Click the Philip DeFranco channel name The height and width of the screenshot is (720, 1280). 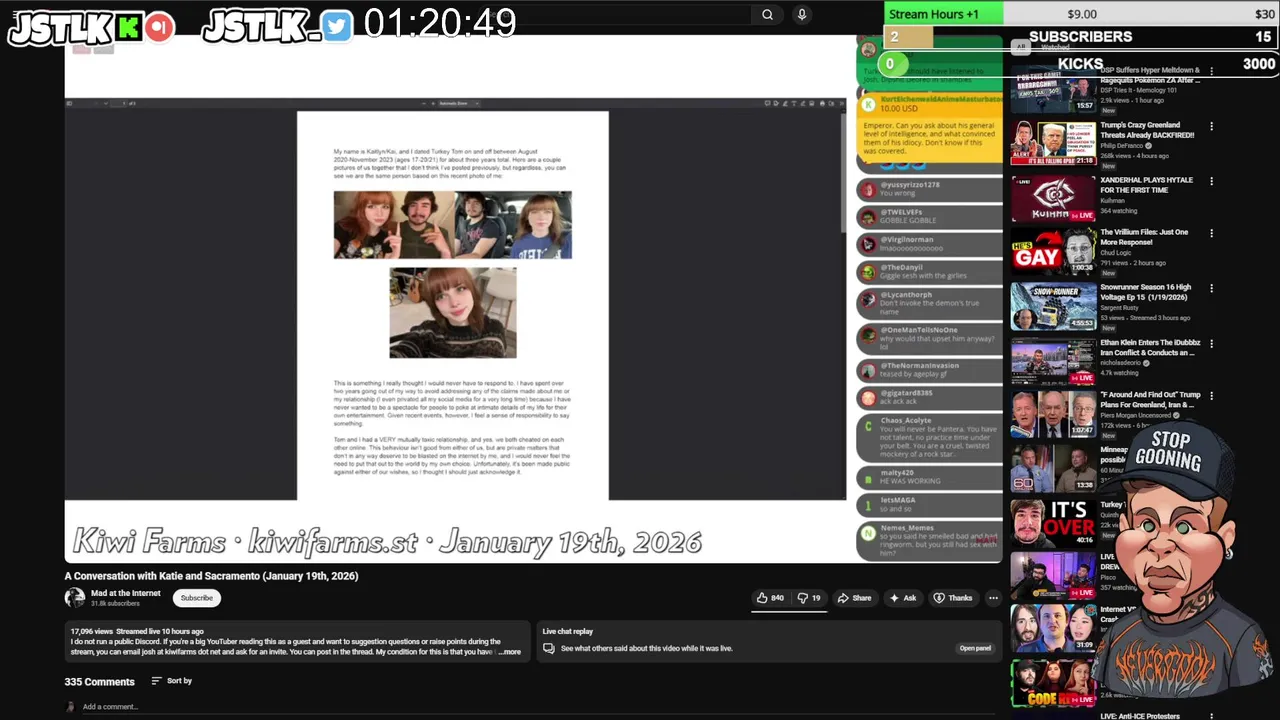pyautogui.click(x=1123, y=146)
